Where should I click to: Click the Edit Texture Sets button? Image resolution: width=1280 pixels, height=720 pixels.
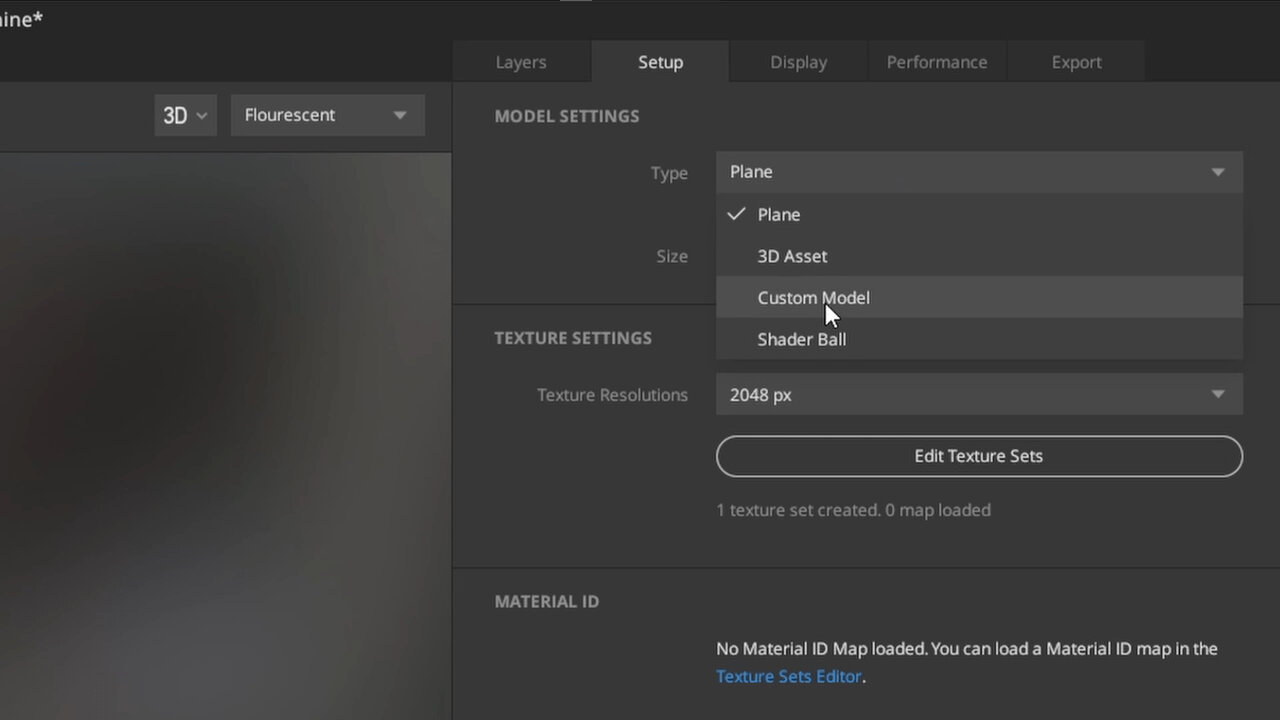[x=978, y=456]
